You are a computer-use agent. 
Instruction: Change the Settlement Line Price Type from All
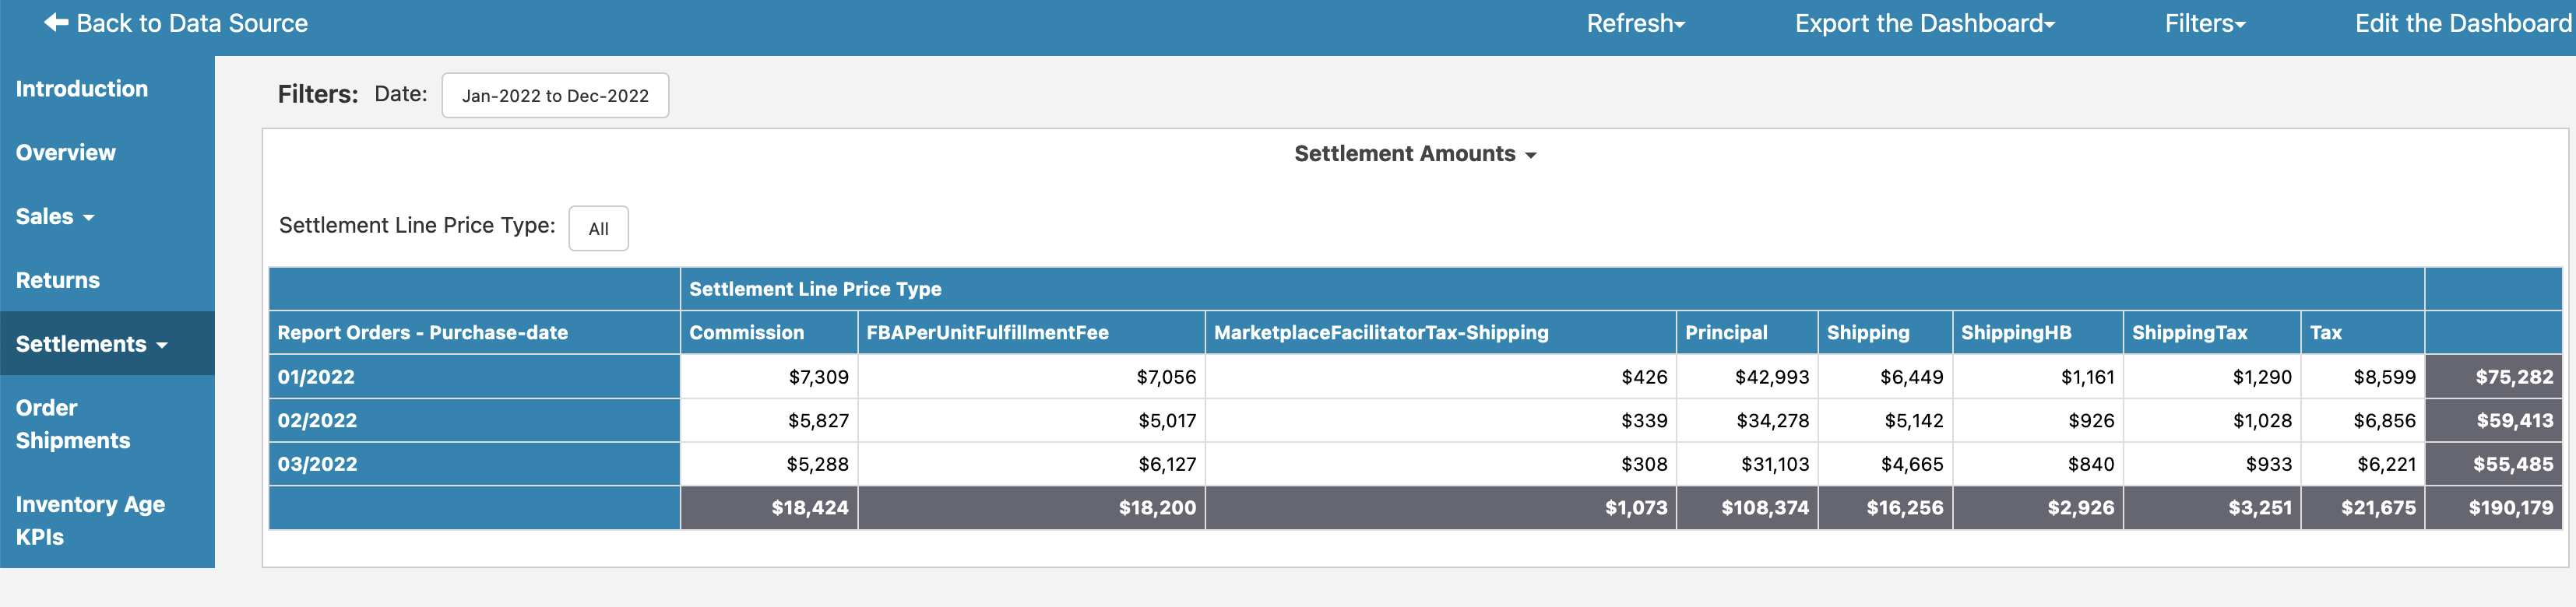pos(598,228)
